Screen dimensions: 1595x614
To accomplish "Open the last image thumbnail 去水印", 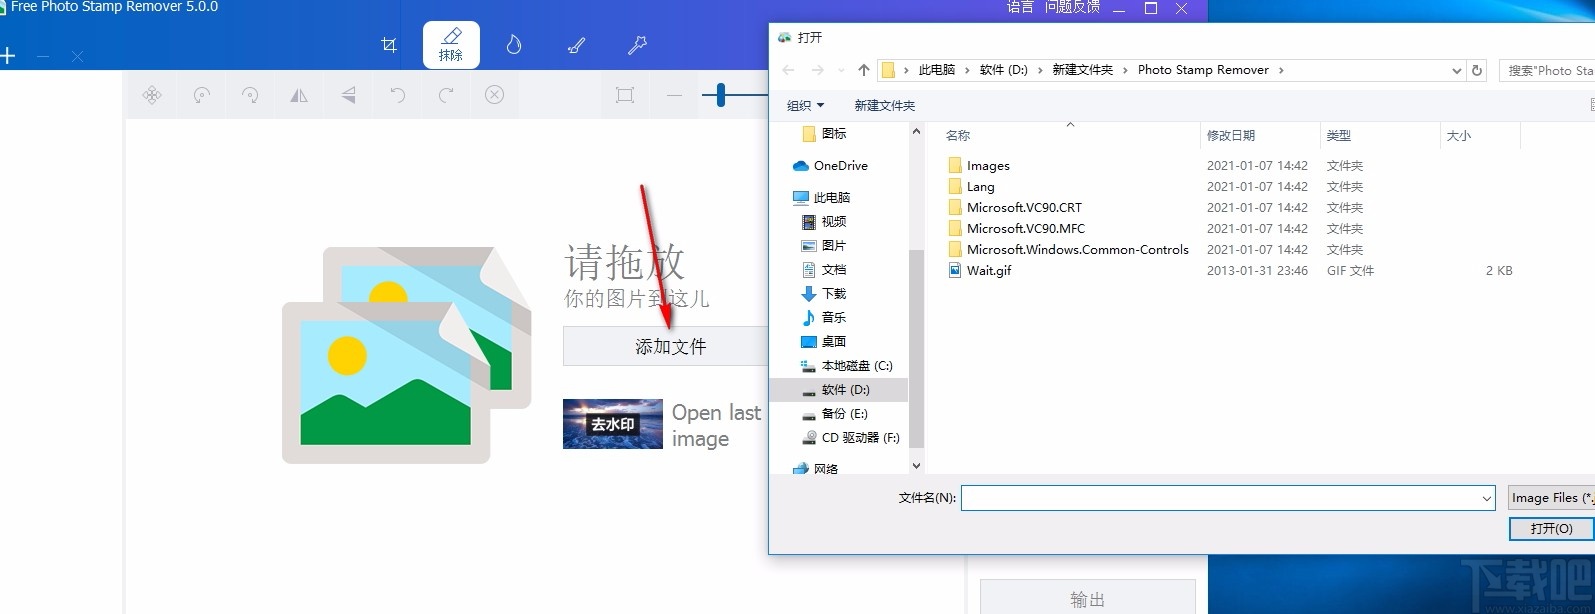I will pyautogui.click(x=613, y=424).
